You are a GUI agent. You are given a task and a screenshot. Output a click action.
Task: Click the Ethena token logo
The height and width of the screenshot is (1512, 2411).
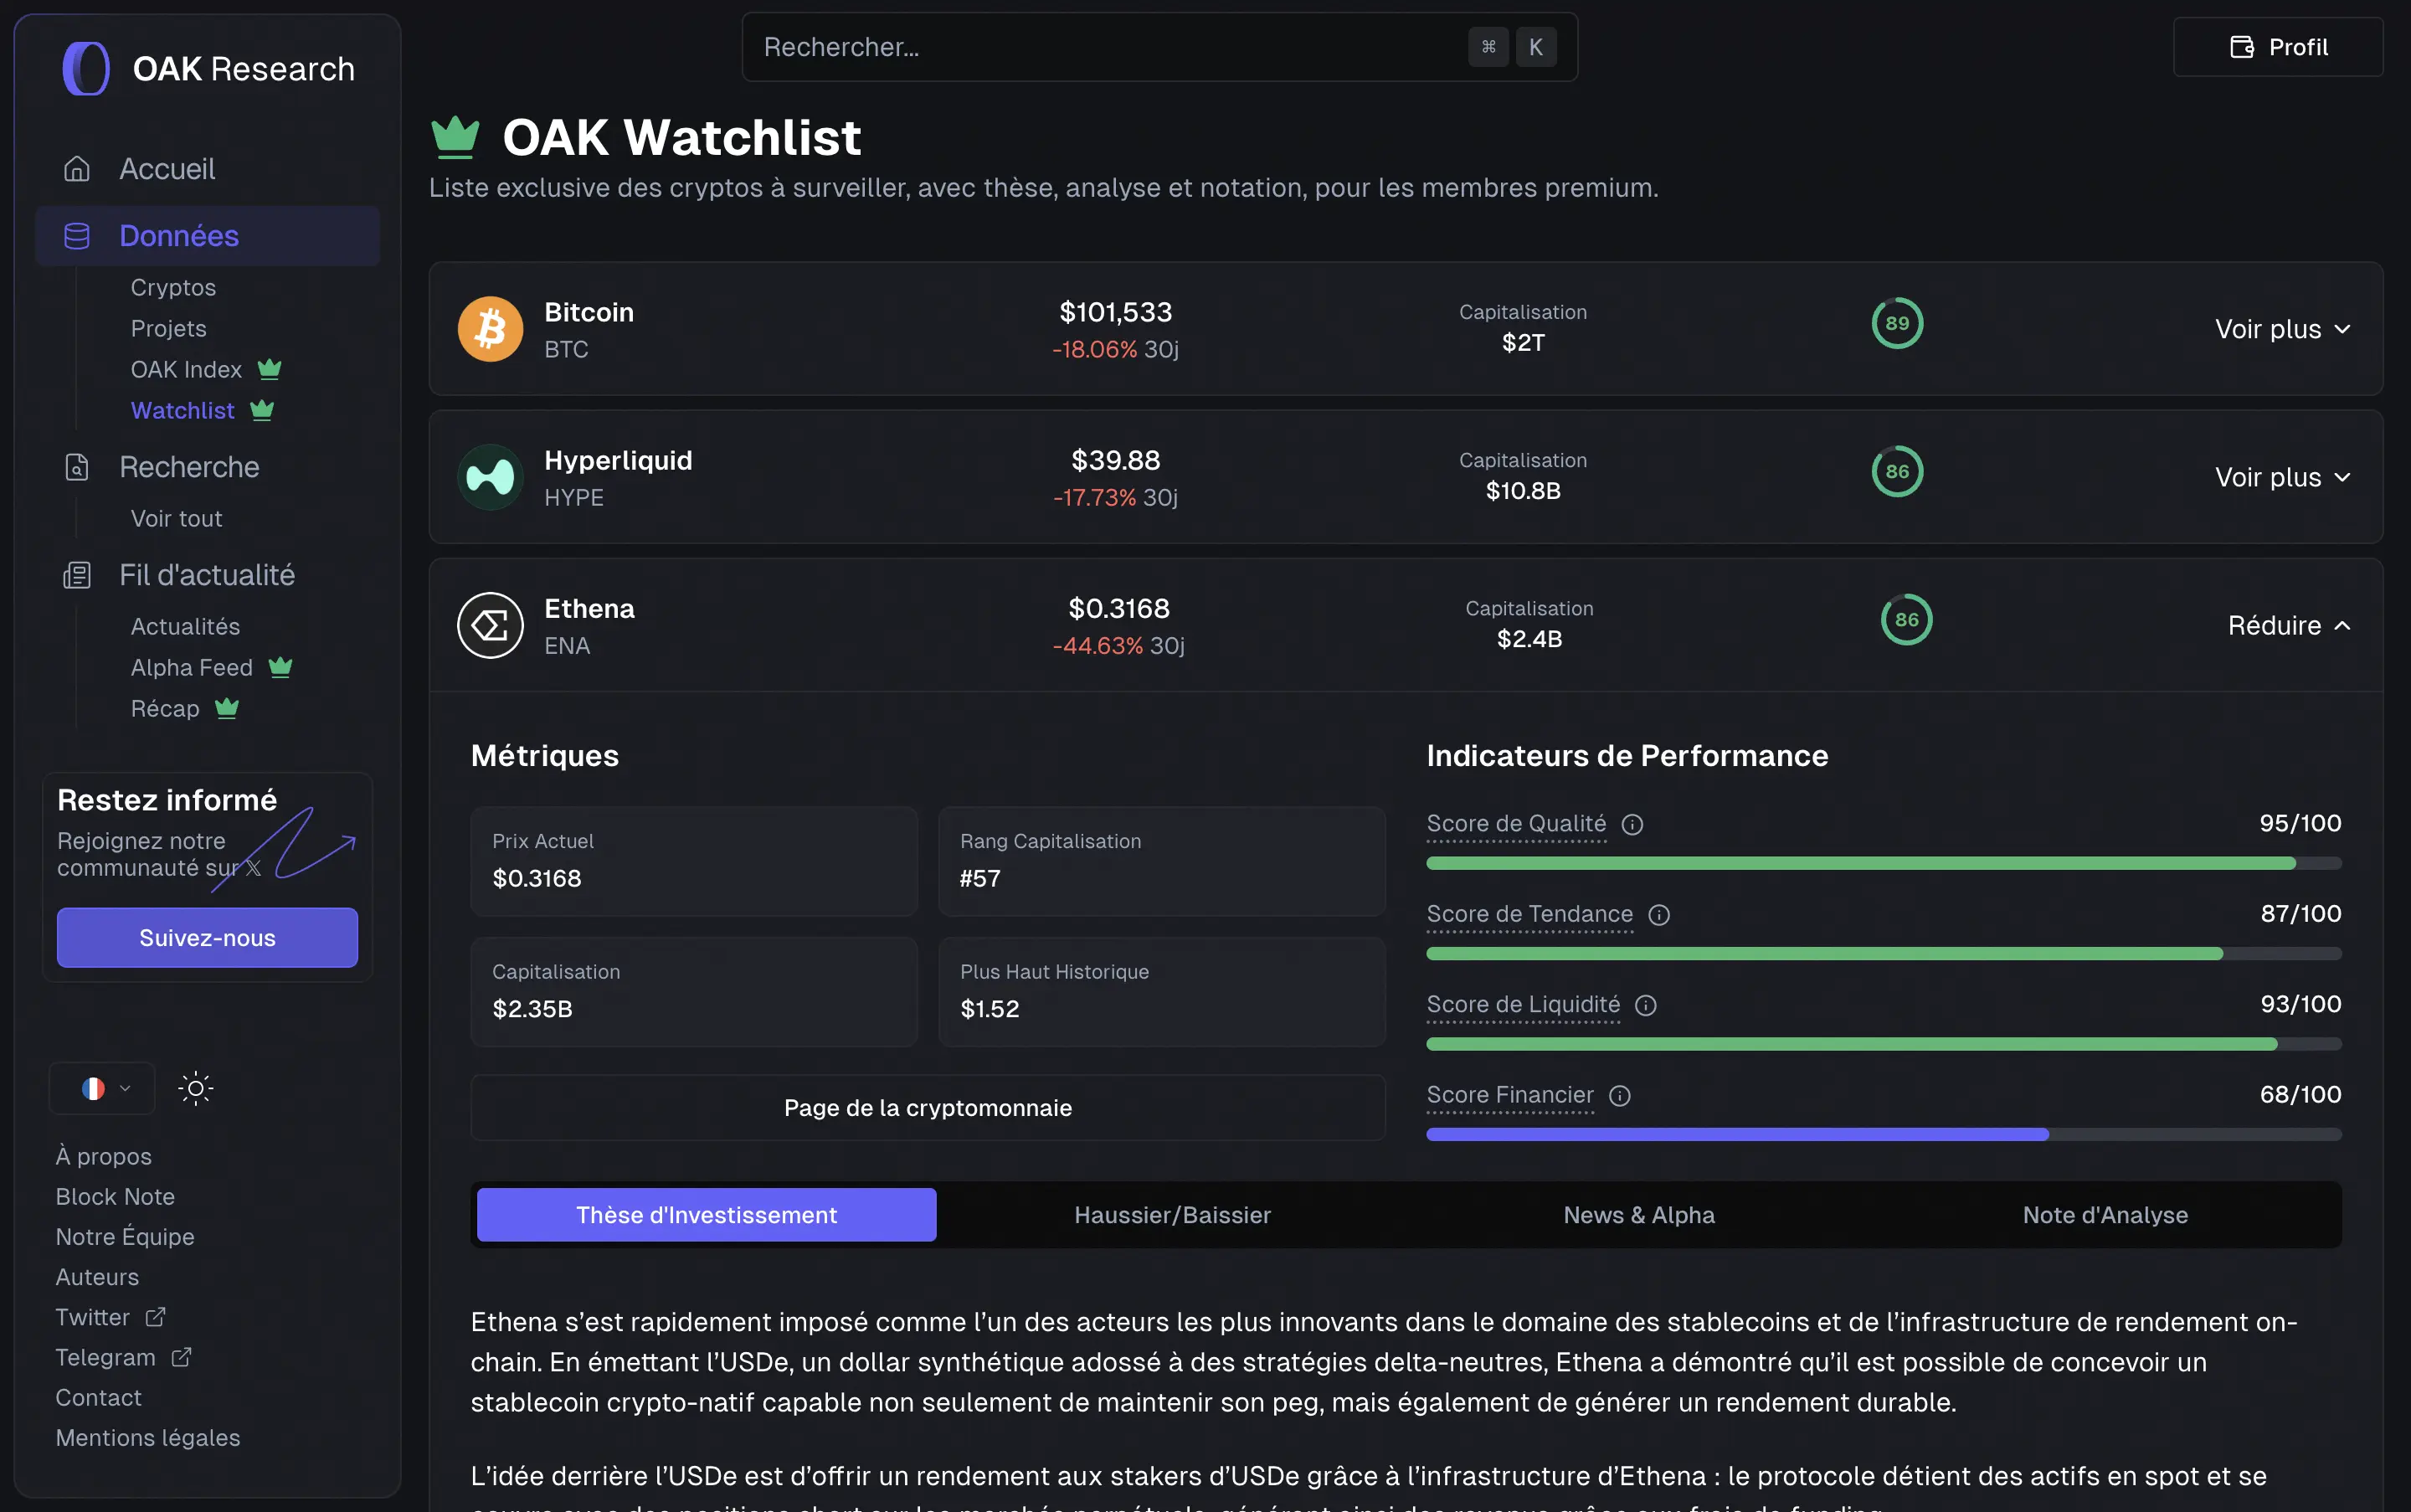point(490,624)
